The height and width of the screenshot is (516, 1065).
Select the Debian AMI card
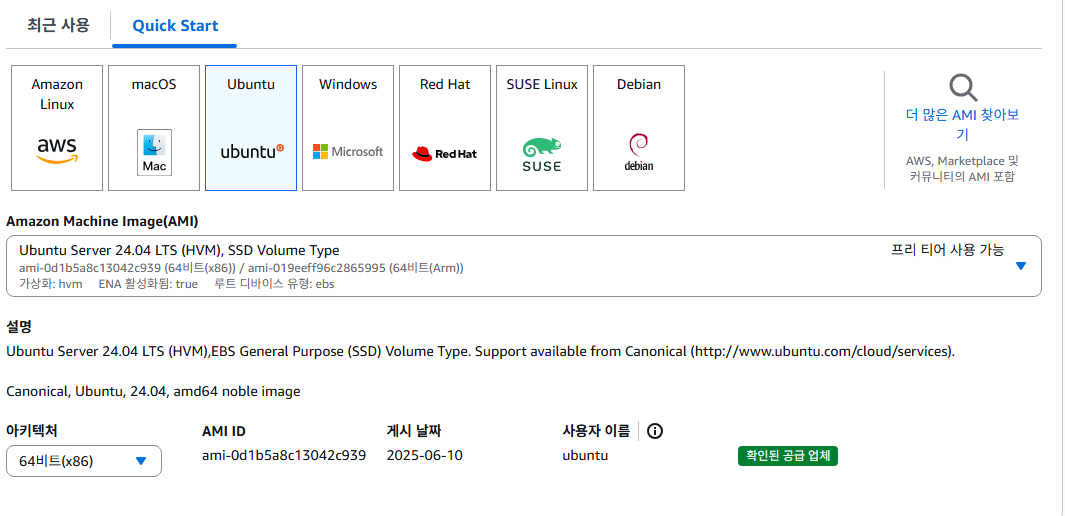click(x=639, y=128)
